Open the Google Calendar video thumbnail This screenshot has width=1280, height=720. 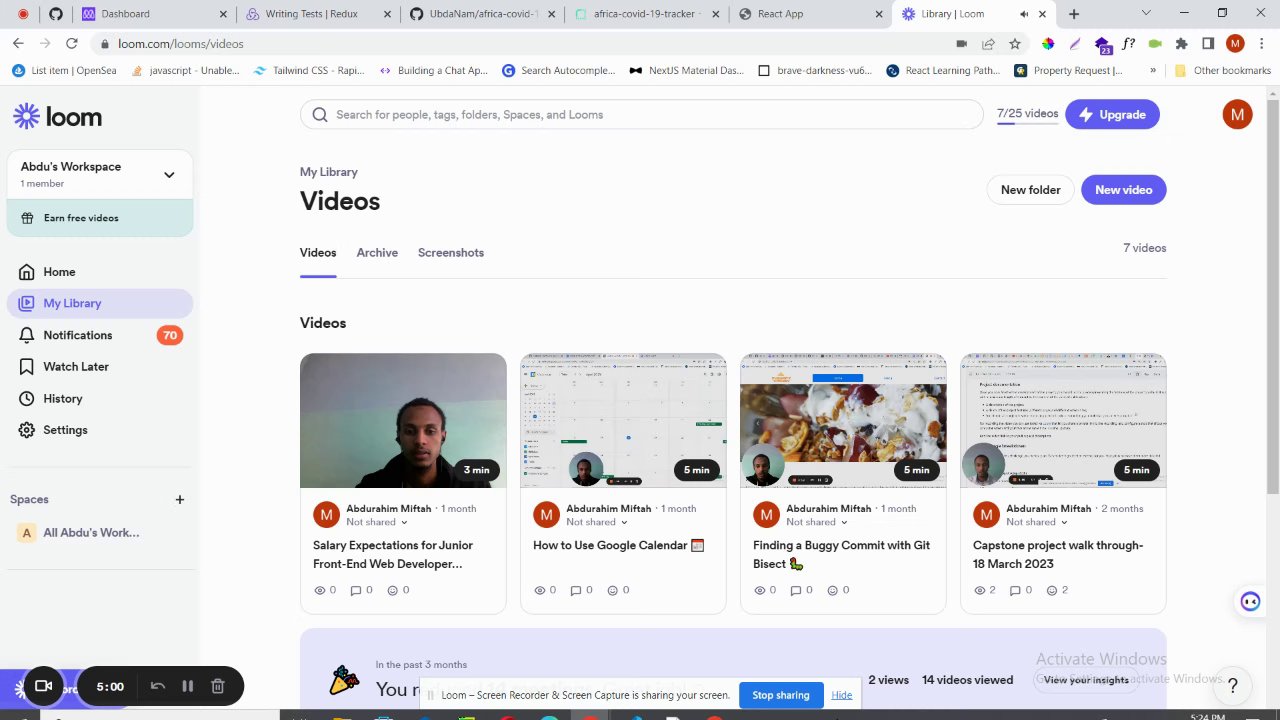623,421
